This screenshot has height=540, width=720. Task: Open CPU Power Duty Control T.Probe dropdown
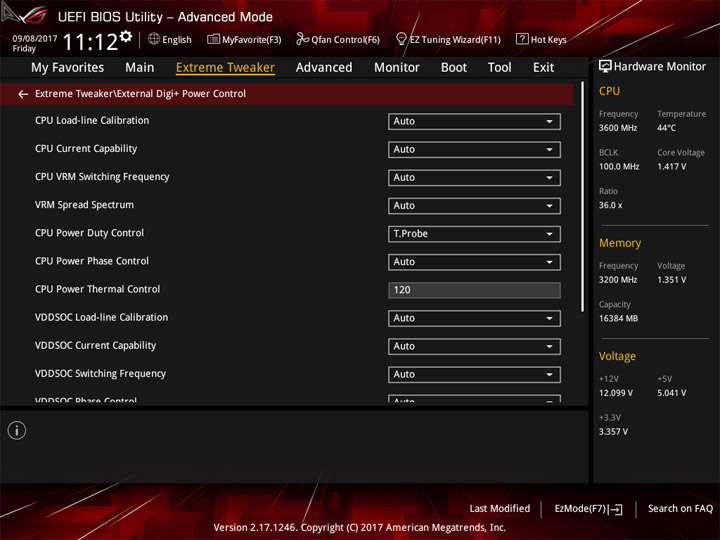click(x=474, y=234)
